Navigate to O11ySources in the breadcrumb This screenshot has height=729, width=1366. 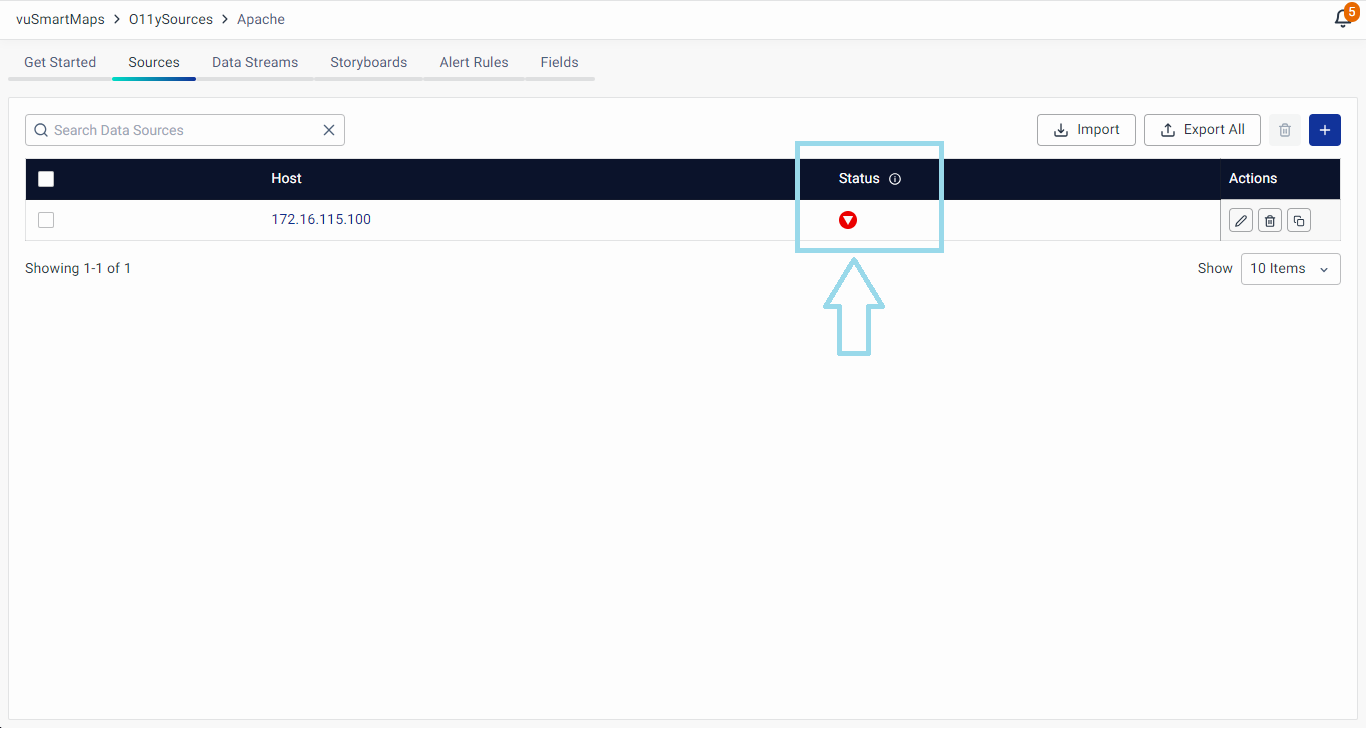[x=171, y=19]
